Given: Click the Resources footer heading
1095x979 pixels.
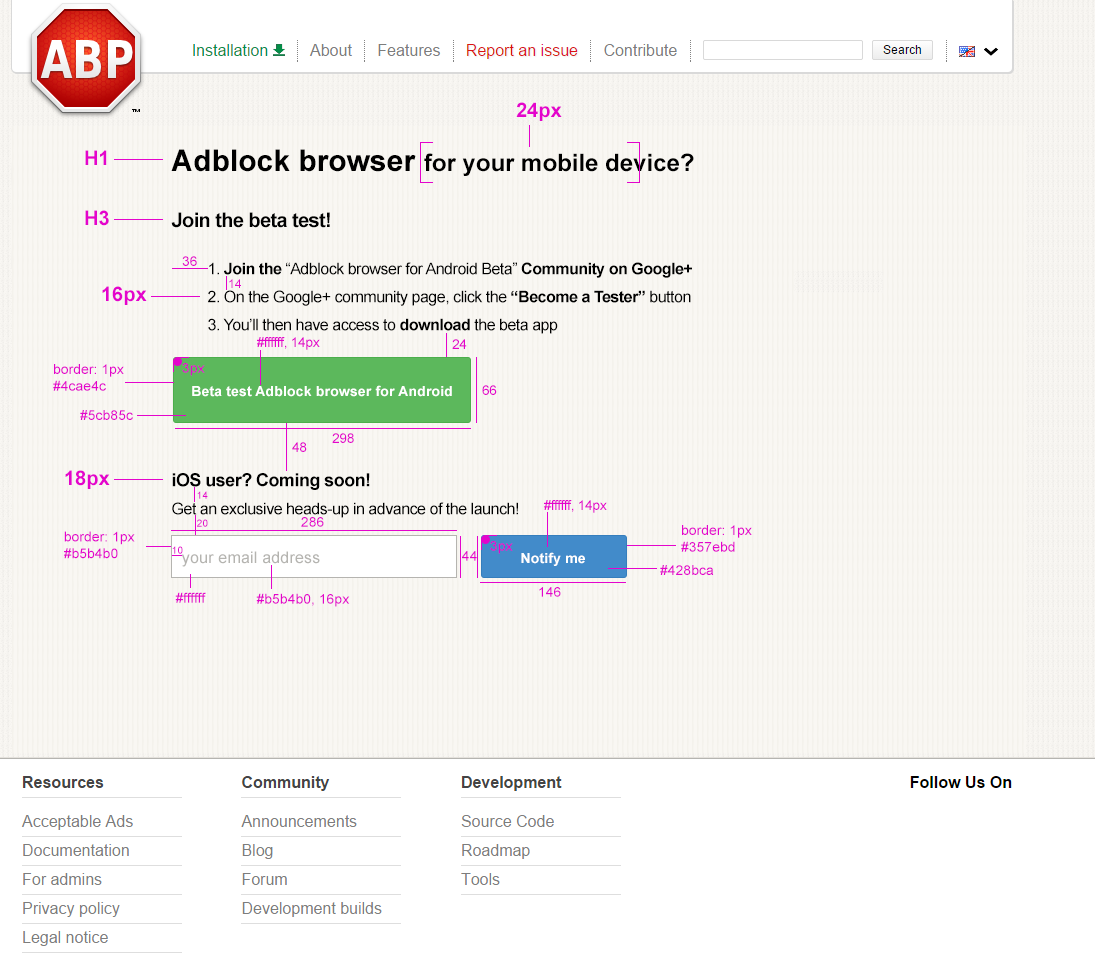Looking at the screenshot, I should point(63,782).
